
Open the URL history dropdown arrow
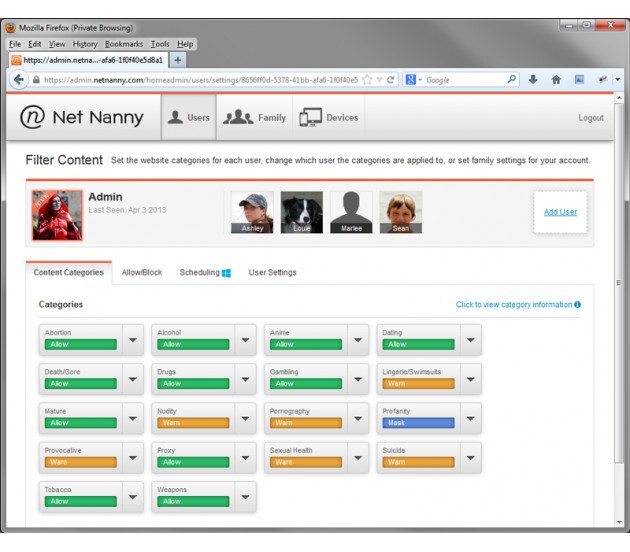coord(379,80)
